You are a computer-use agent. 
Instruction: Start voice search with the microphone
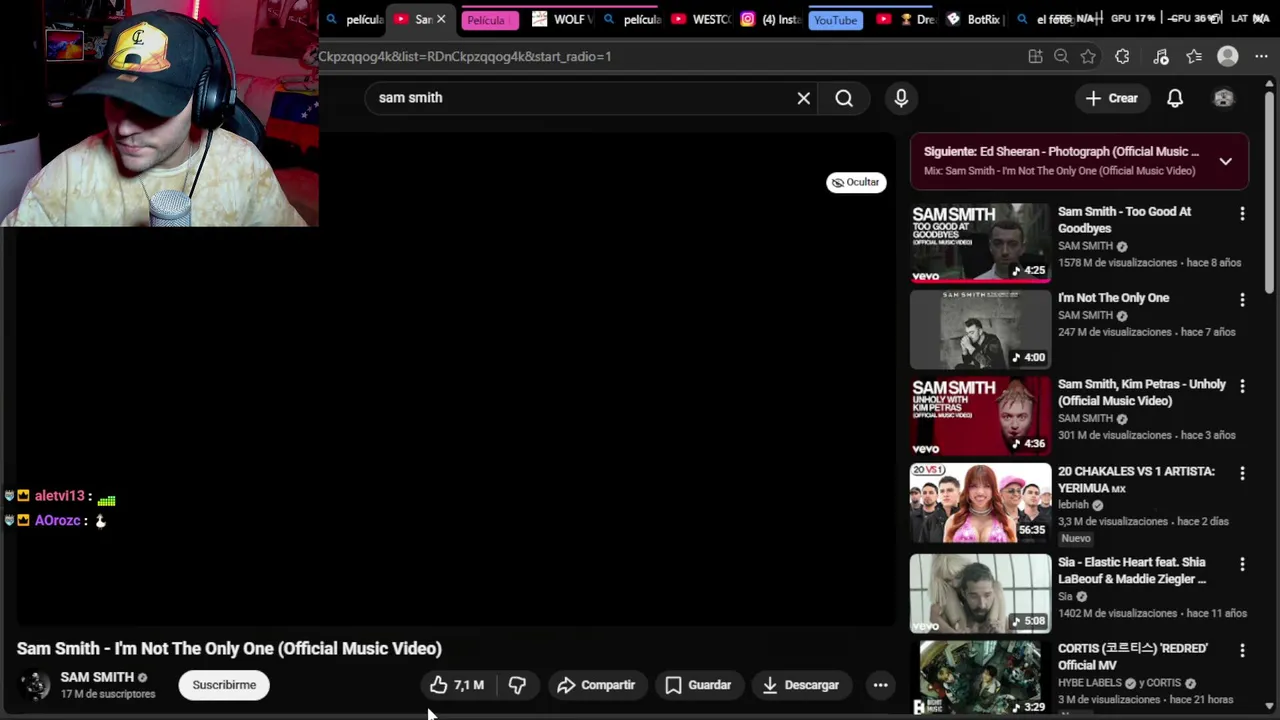point(901,98)
